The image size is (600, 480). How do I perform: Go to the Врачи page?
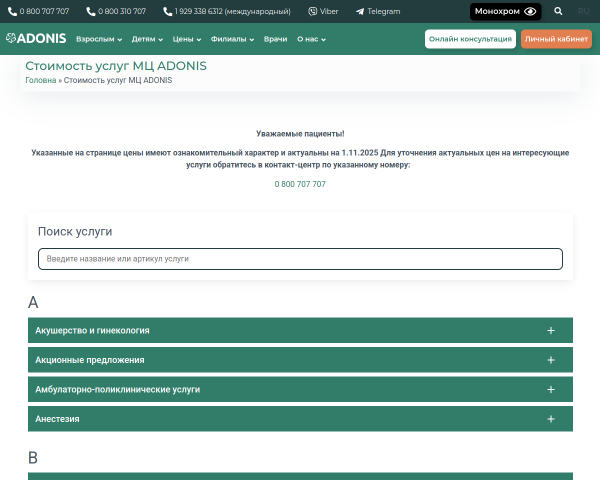pos(276,39)
